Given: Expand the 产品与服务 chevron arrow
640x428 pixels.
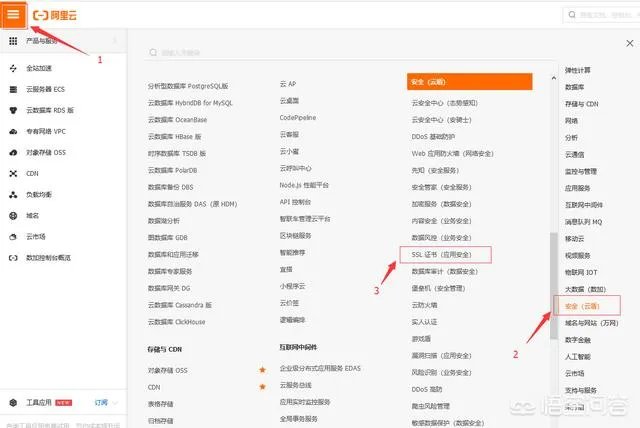Looking at the screenshot, I should [115, 41].
